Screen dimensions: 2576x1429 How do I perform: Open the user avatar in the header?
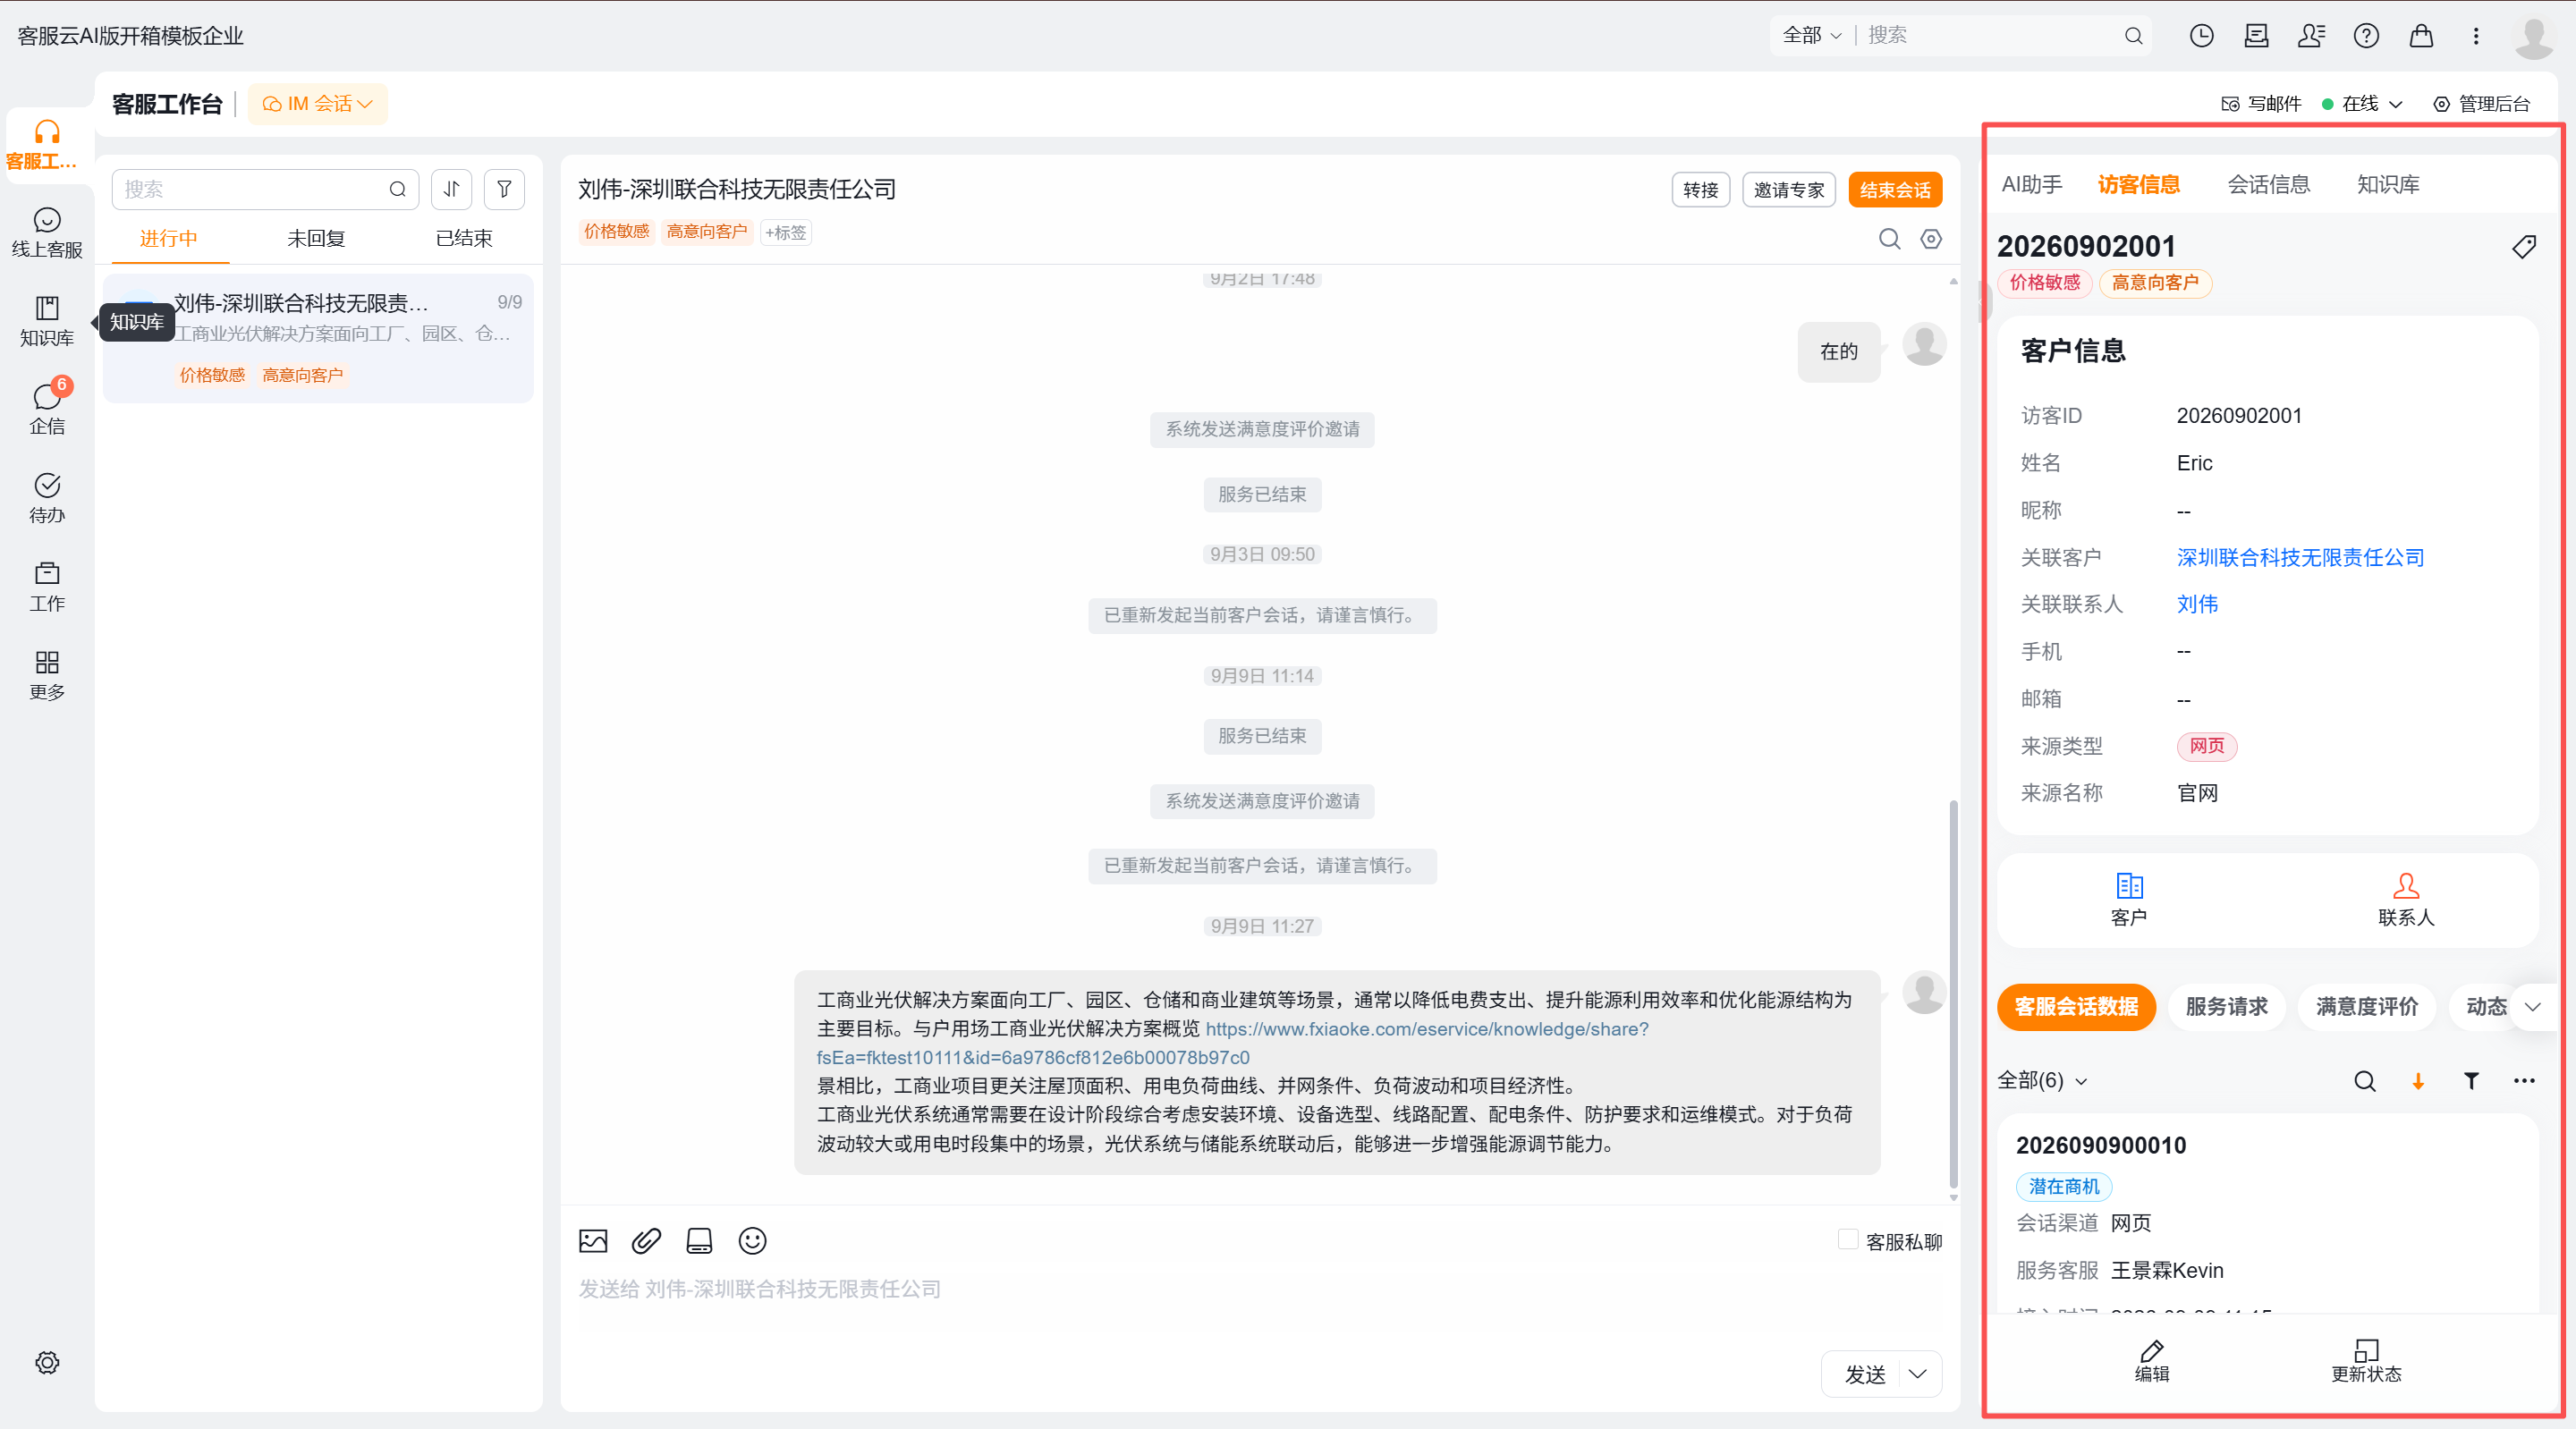(2534, 37)
